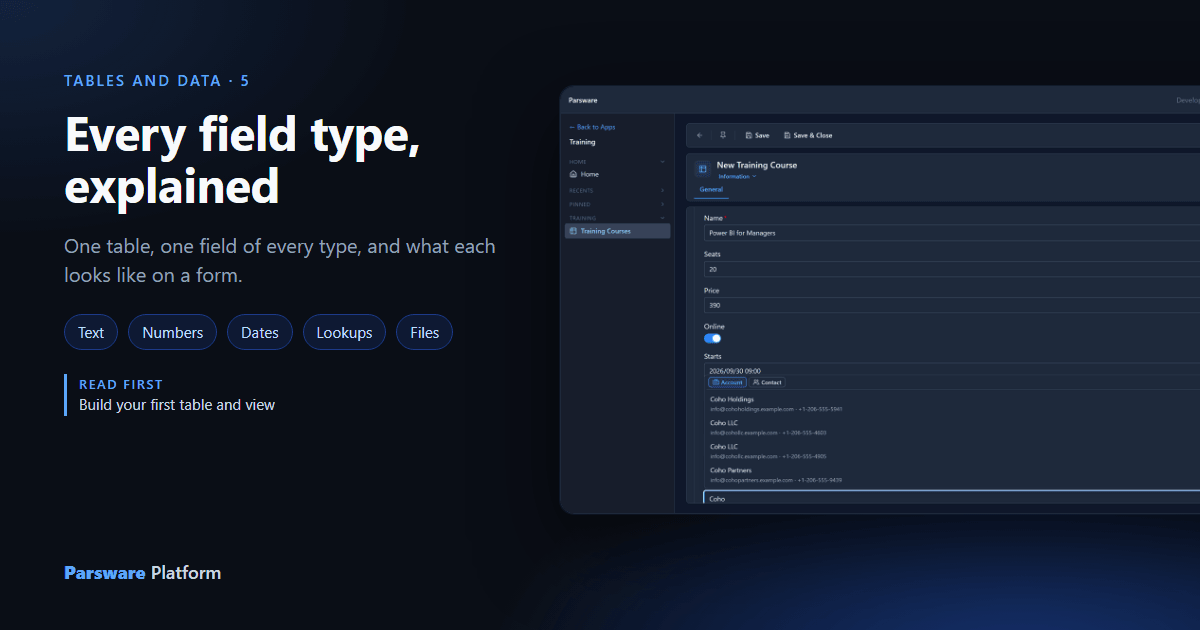
Task: Toggle the Online switch off
Action: 712,339
